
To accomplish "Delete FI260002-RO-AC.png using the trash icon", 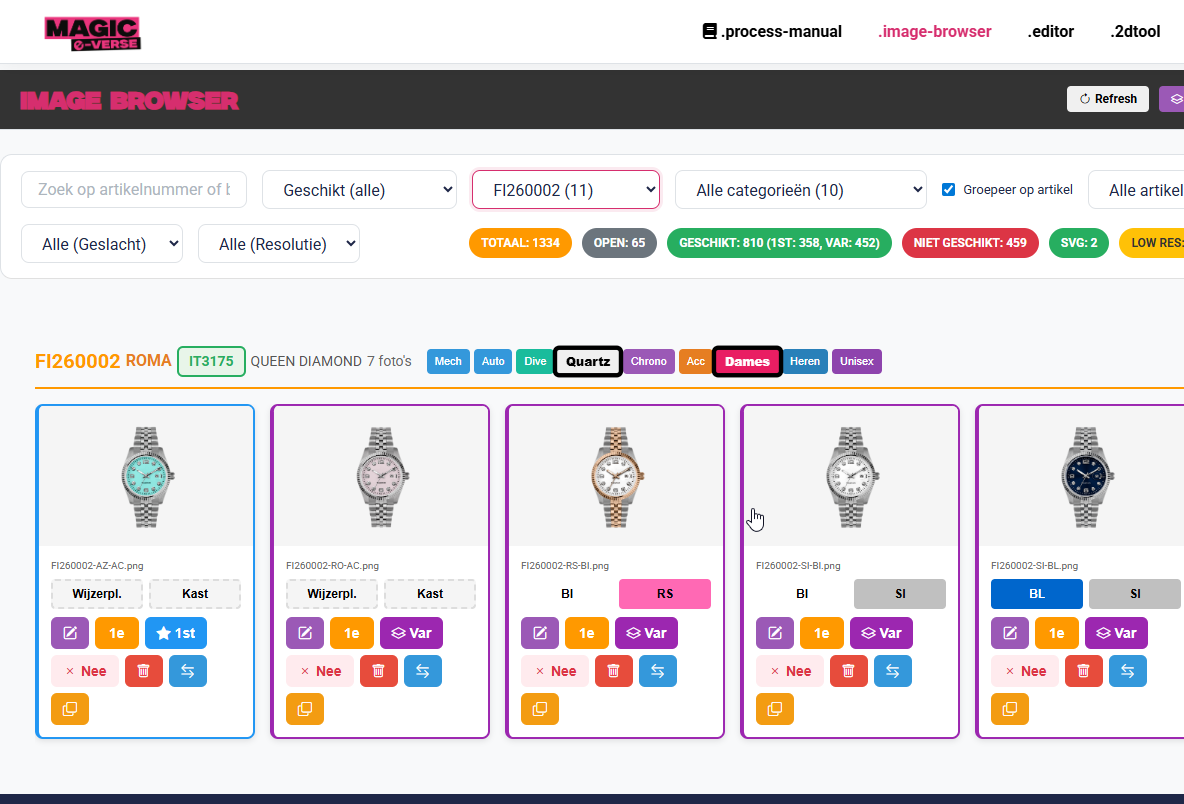I will coord(378,670).
